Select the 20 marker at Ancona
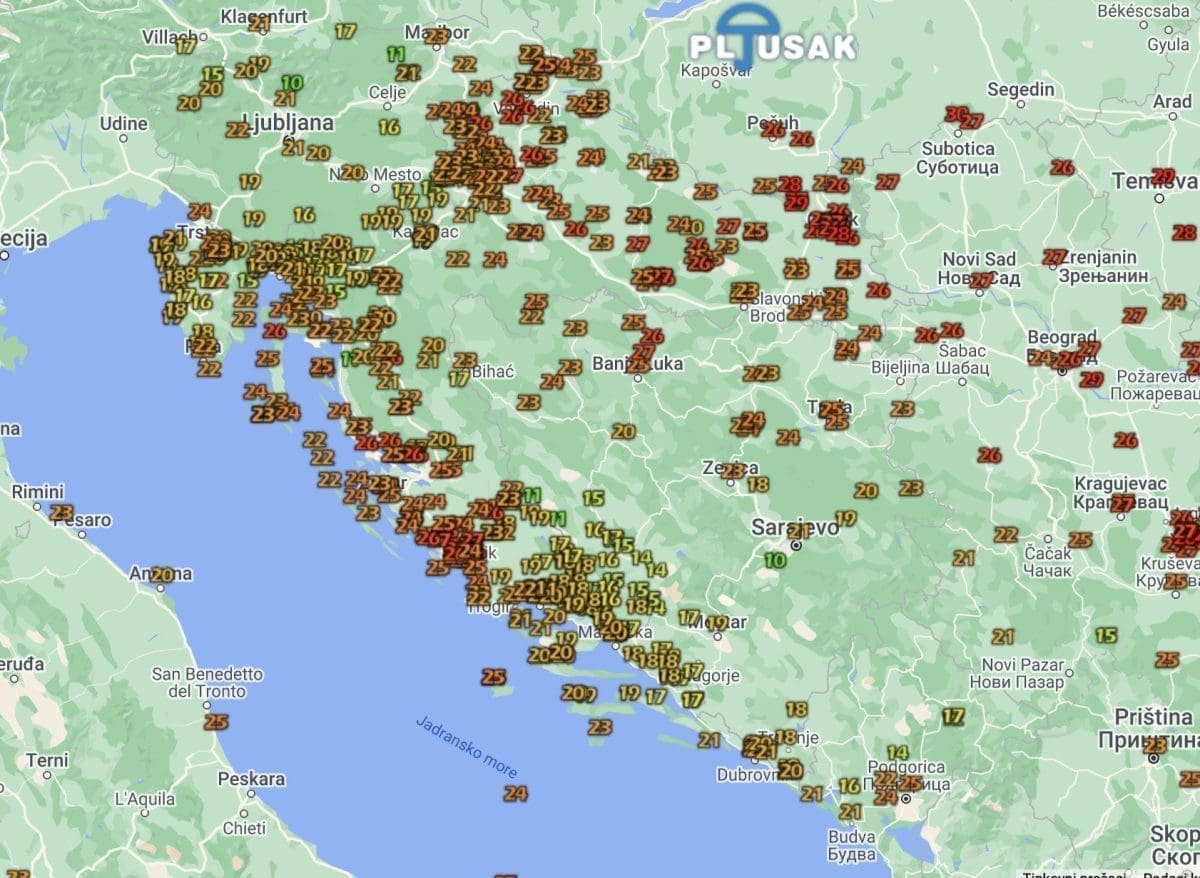 (163, 575)
